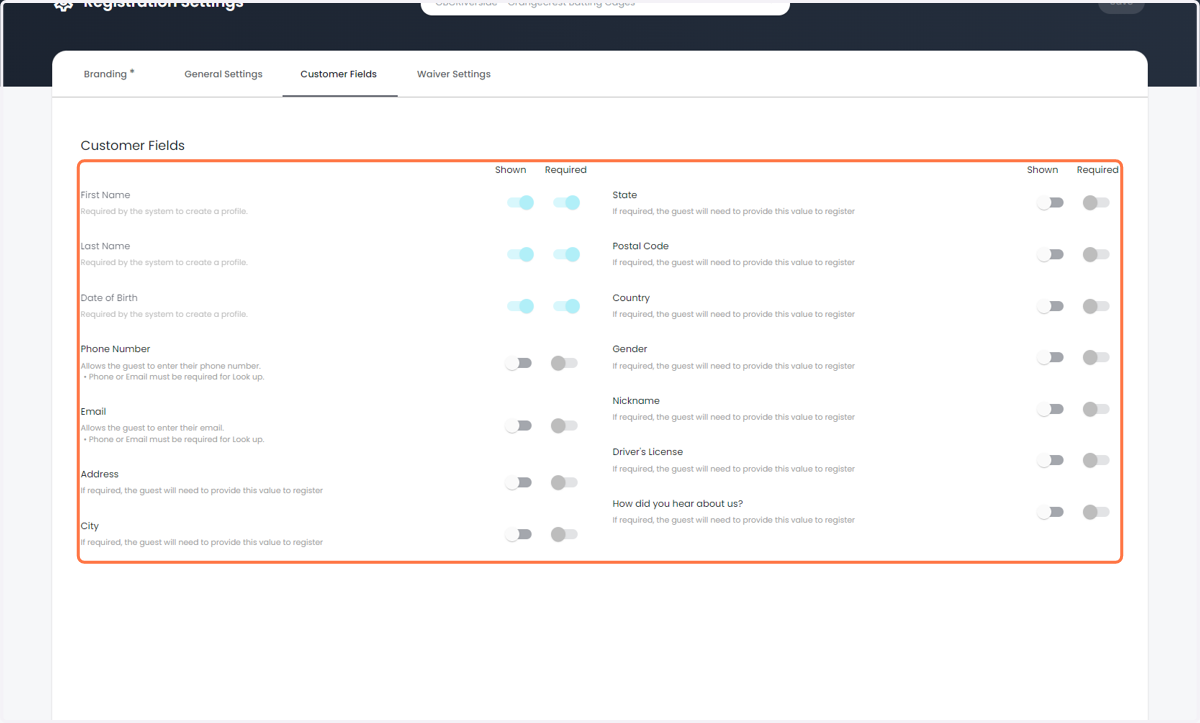
Task: Switch to the General Settings tab
Action: pos(223,74)
